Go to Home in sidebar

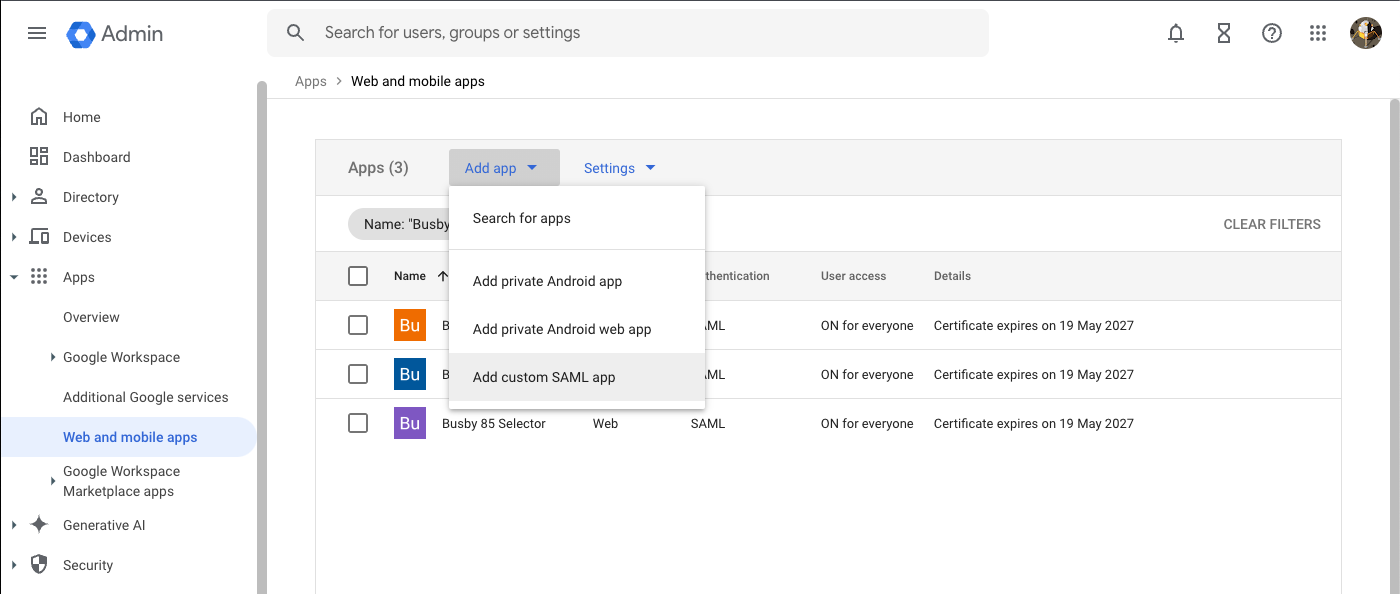[x=82, y=117]
